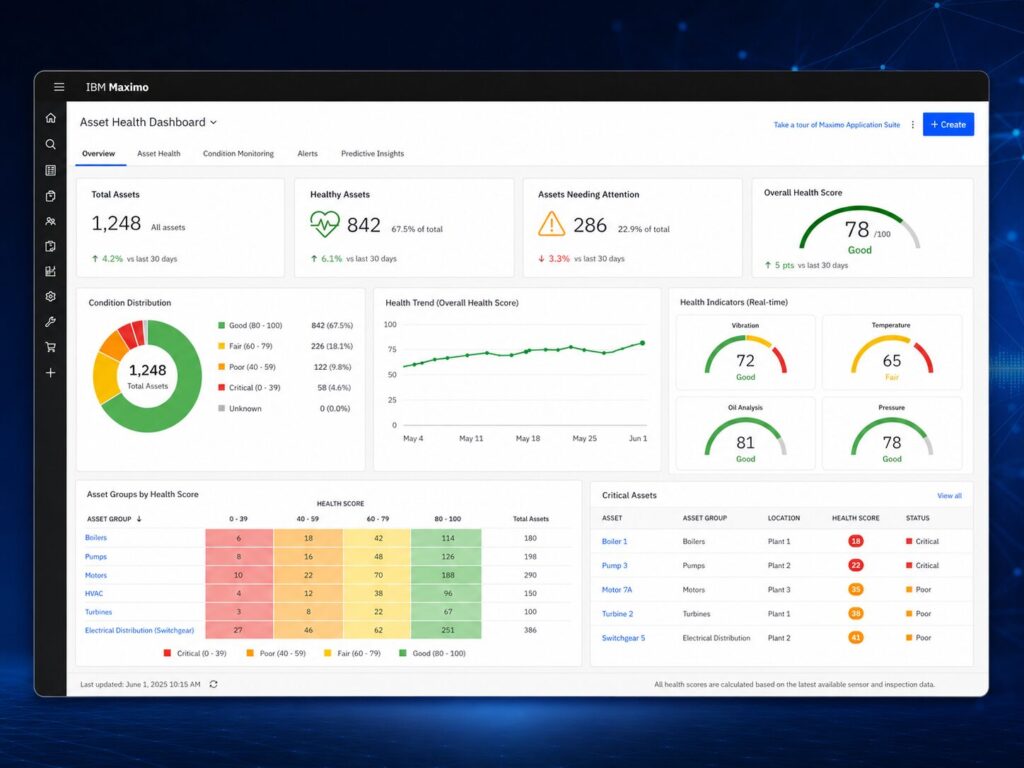This screenshot has height=768, width=1024.
Task: Open the people/users sidebar icon
Action: 50,221
